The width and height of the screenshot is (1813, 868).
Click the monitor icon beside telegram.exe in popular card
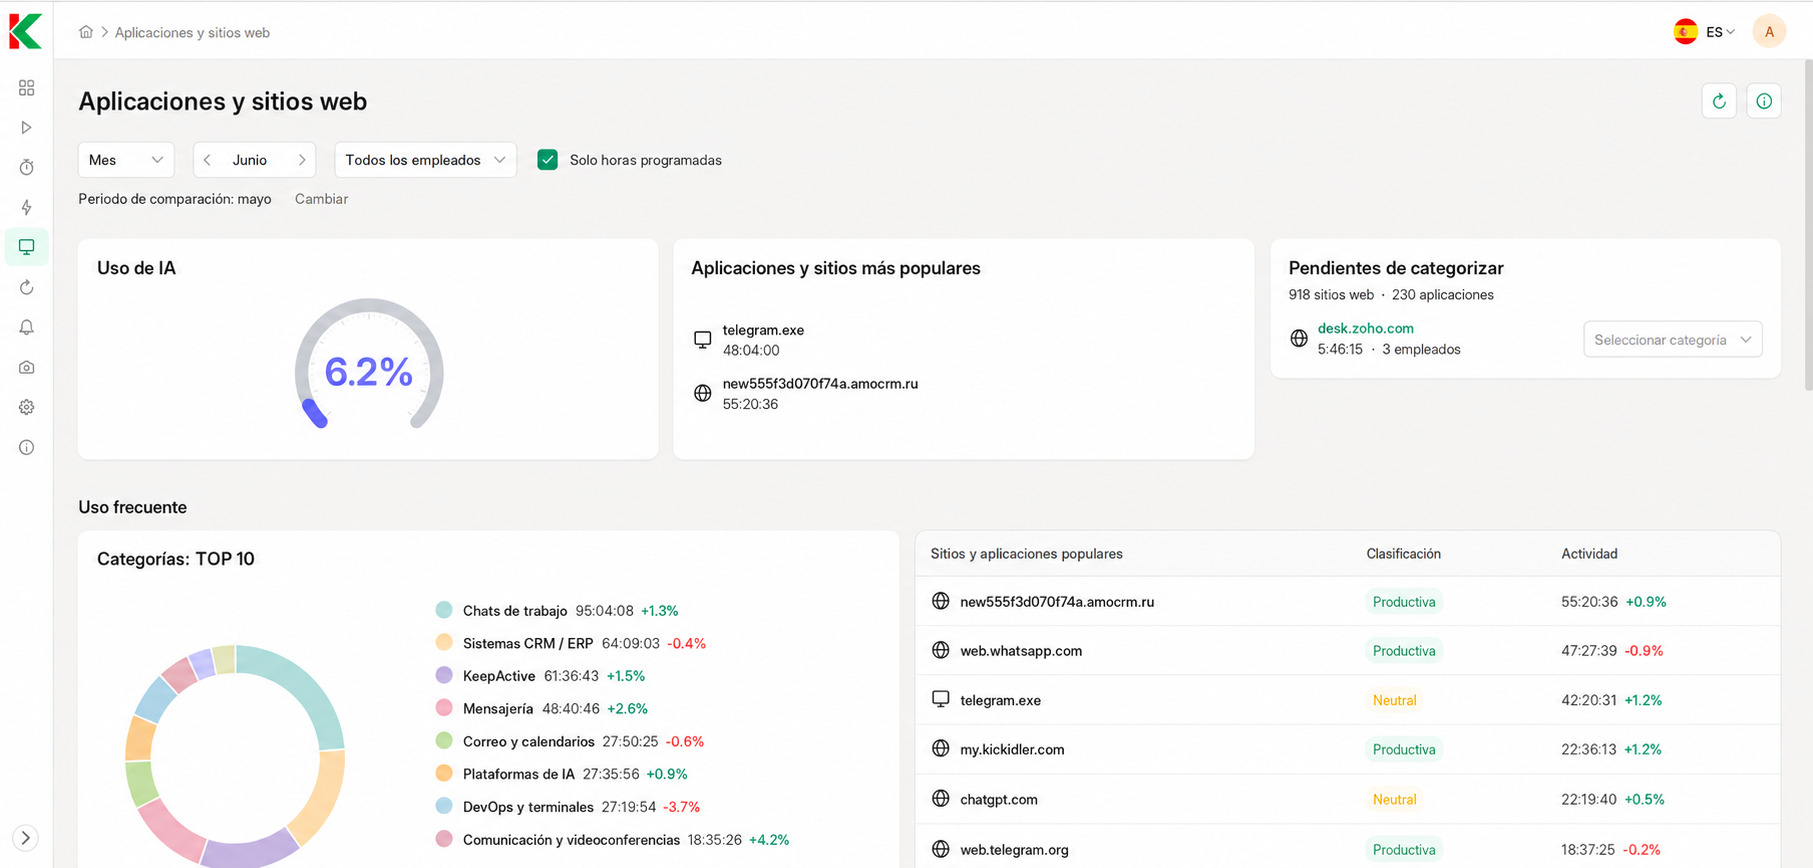pos(703,340)
